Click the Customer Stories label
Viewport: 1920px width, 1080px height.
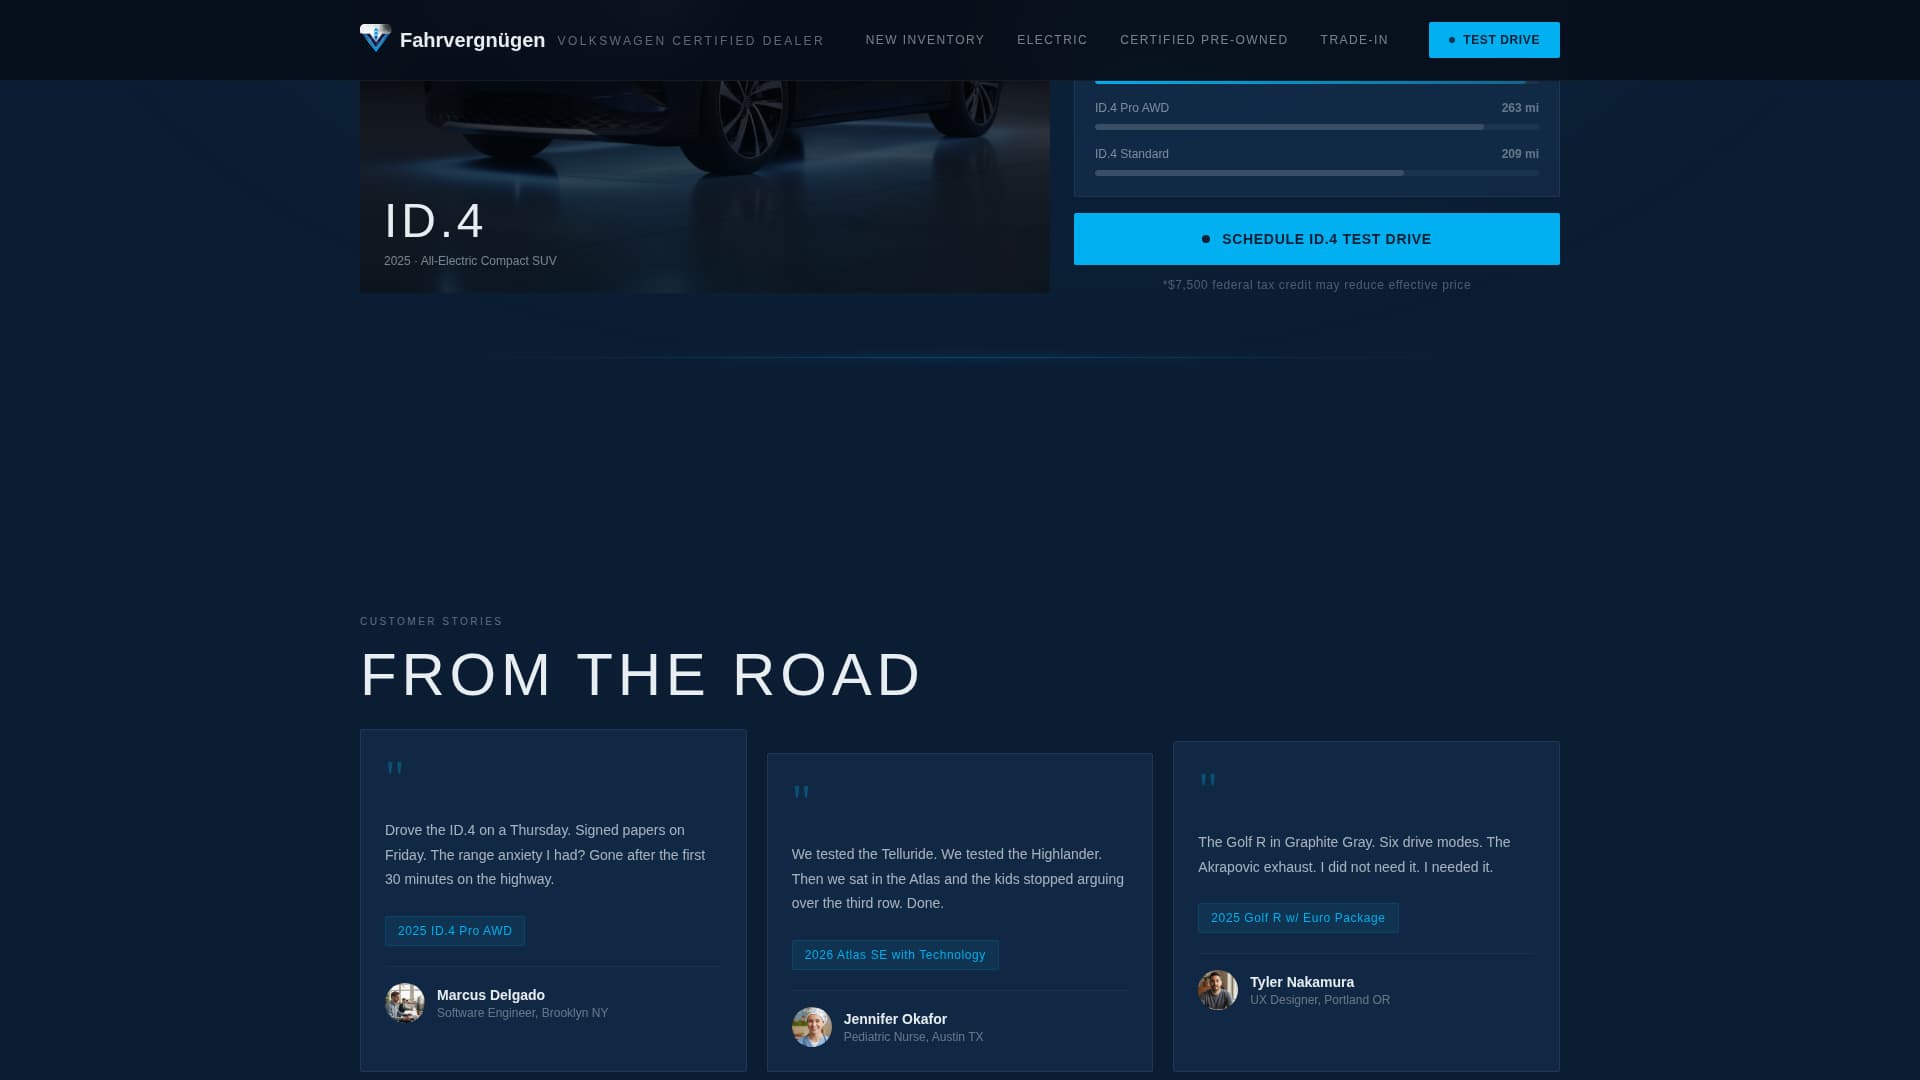tap(431, 621)
